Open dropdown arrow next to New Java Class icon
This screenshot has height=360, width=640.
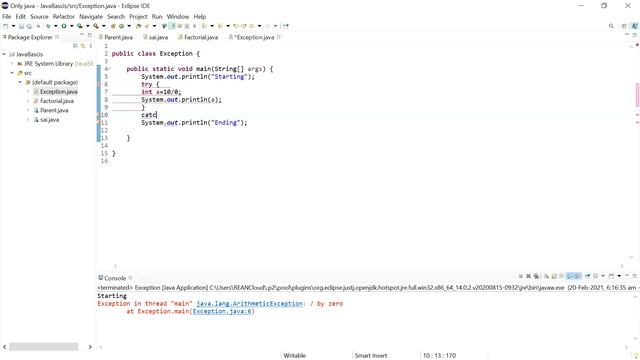pos(129,26)
